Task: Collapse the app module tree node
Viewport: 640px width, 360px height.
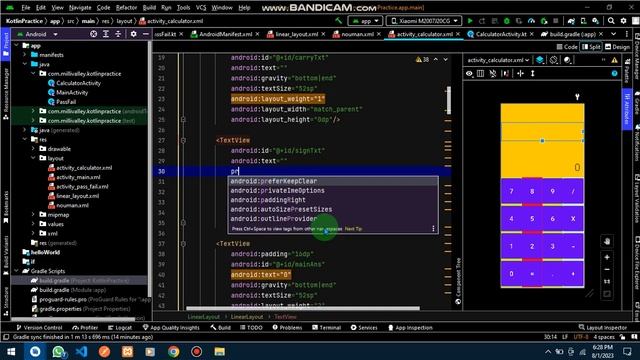Action: coord(17,45)
